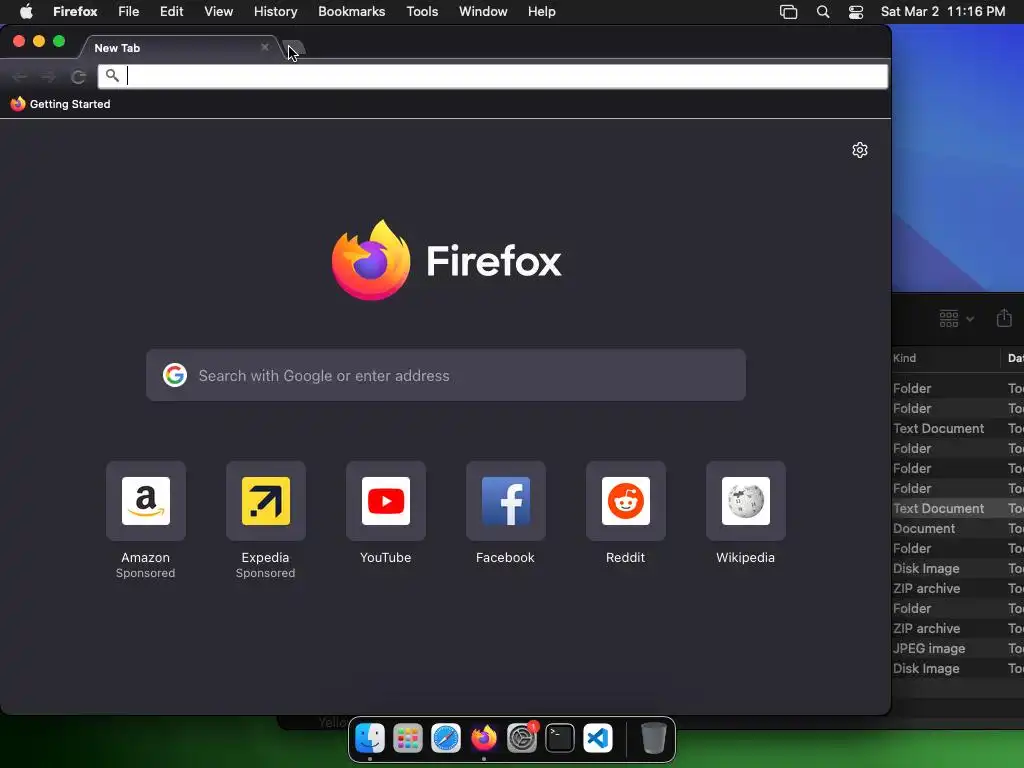
Task: Open new tab page personalize gear
Action: pyautogui.click(x=859, y=150)
